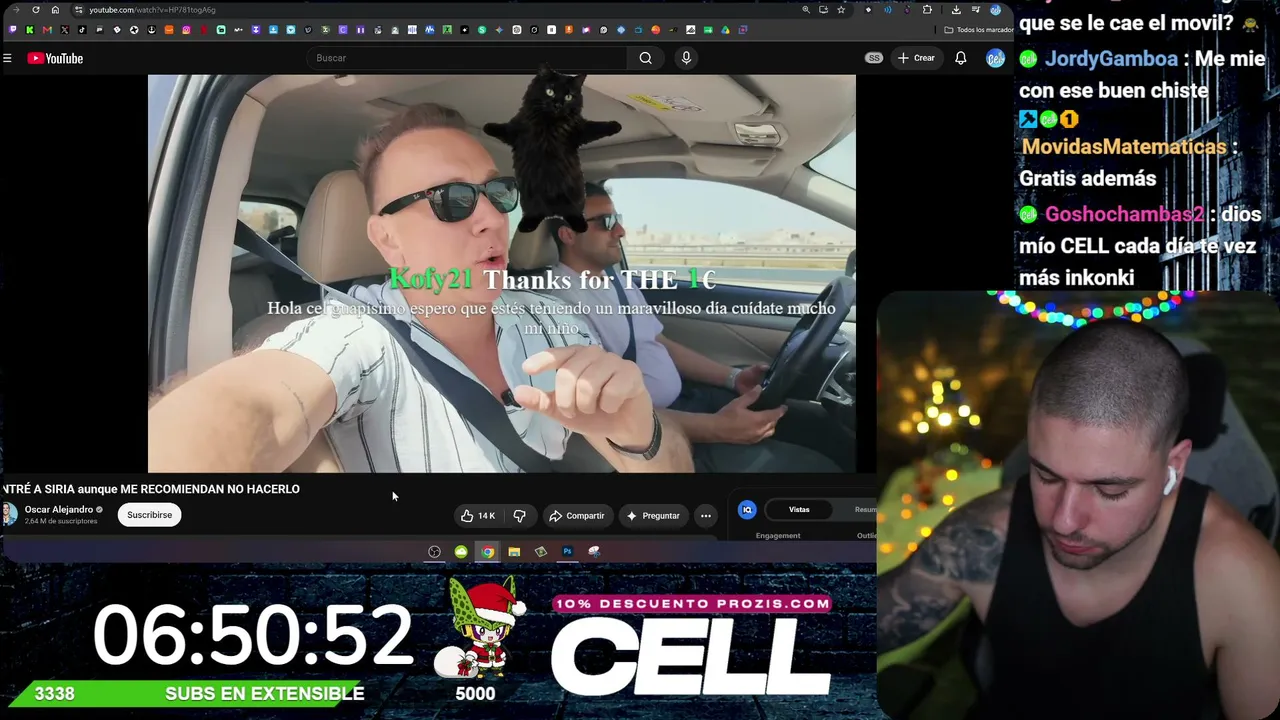Dislike the video with thumbs-down
Screen dimensions: 1280x720
click(x=520, y=516)
